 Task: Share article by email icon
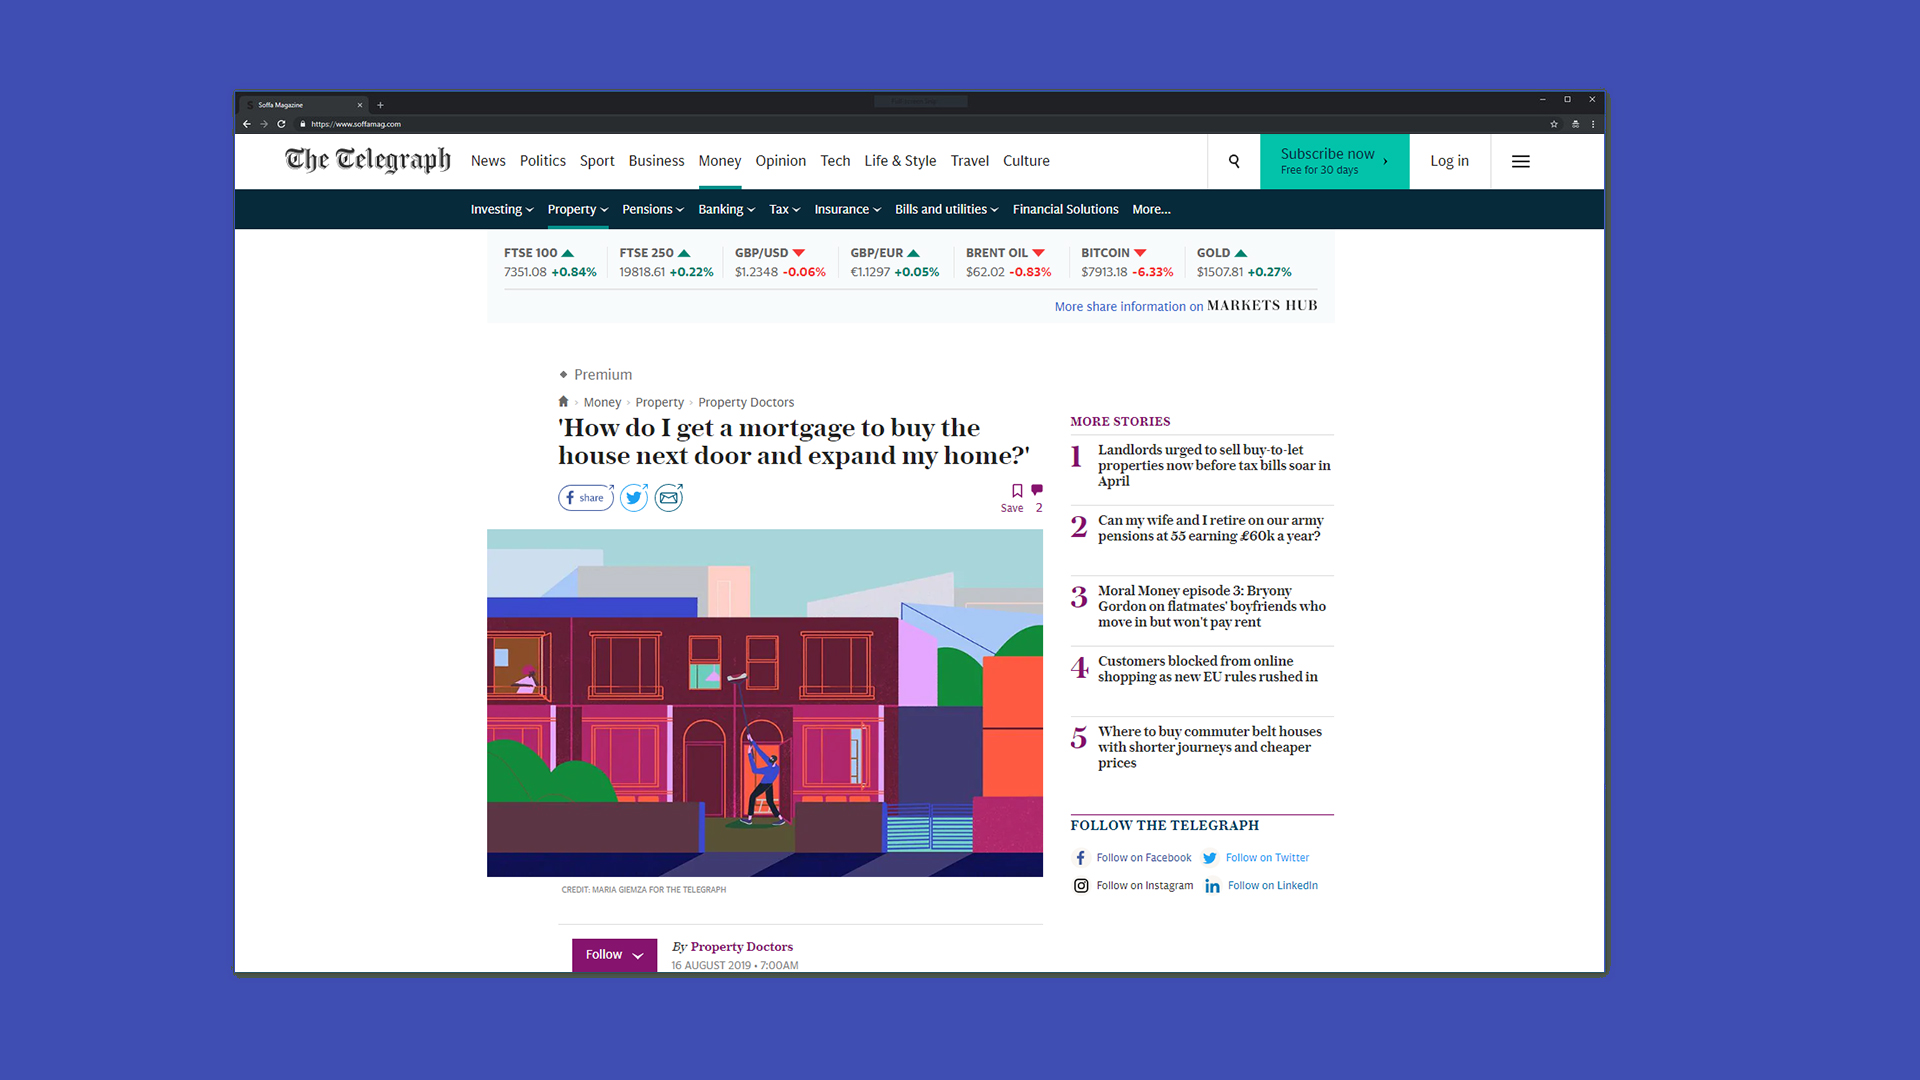tap(669, 497)
